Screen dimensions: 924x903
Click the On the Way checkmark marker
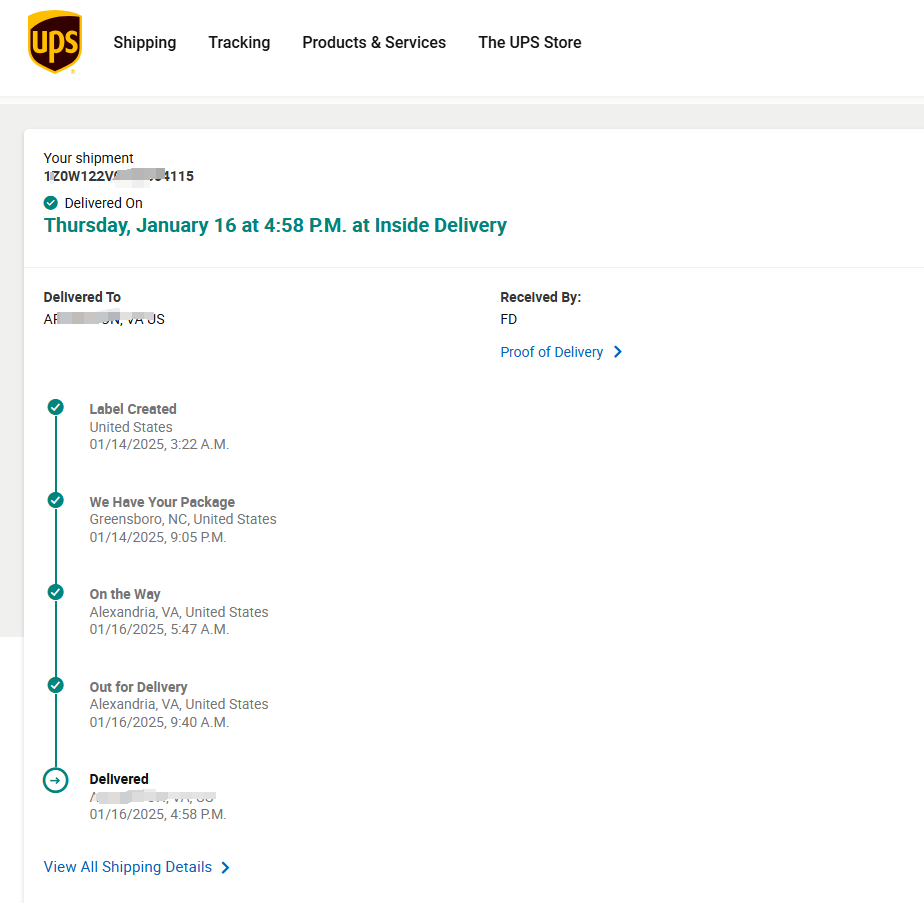coord(55,592)
